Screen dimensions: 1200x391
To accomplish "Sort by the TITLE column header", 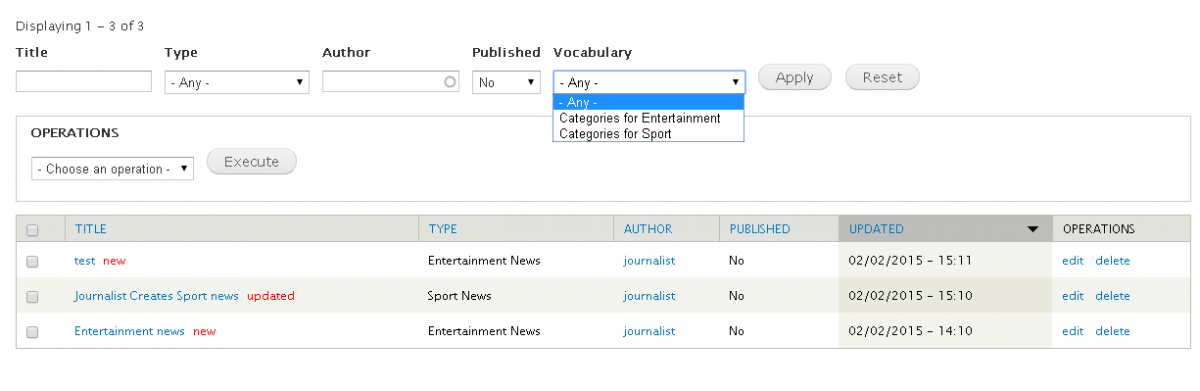I will (x=90, y=229).
